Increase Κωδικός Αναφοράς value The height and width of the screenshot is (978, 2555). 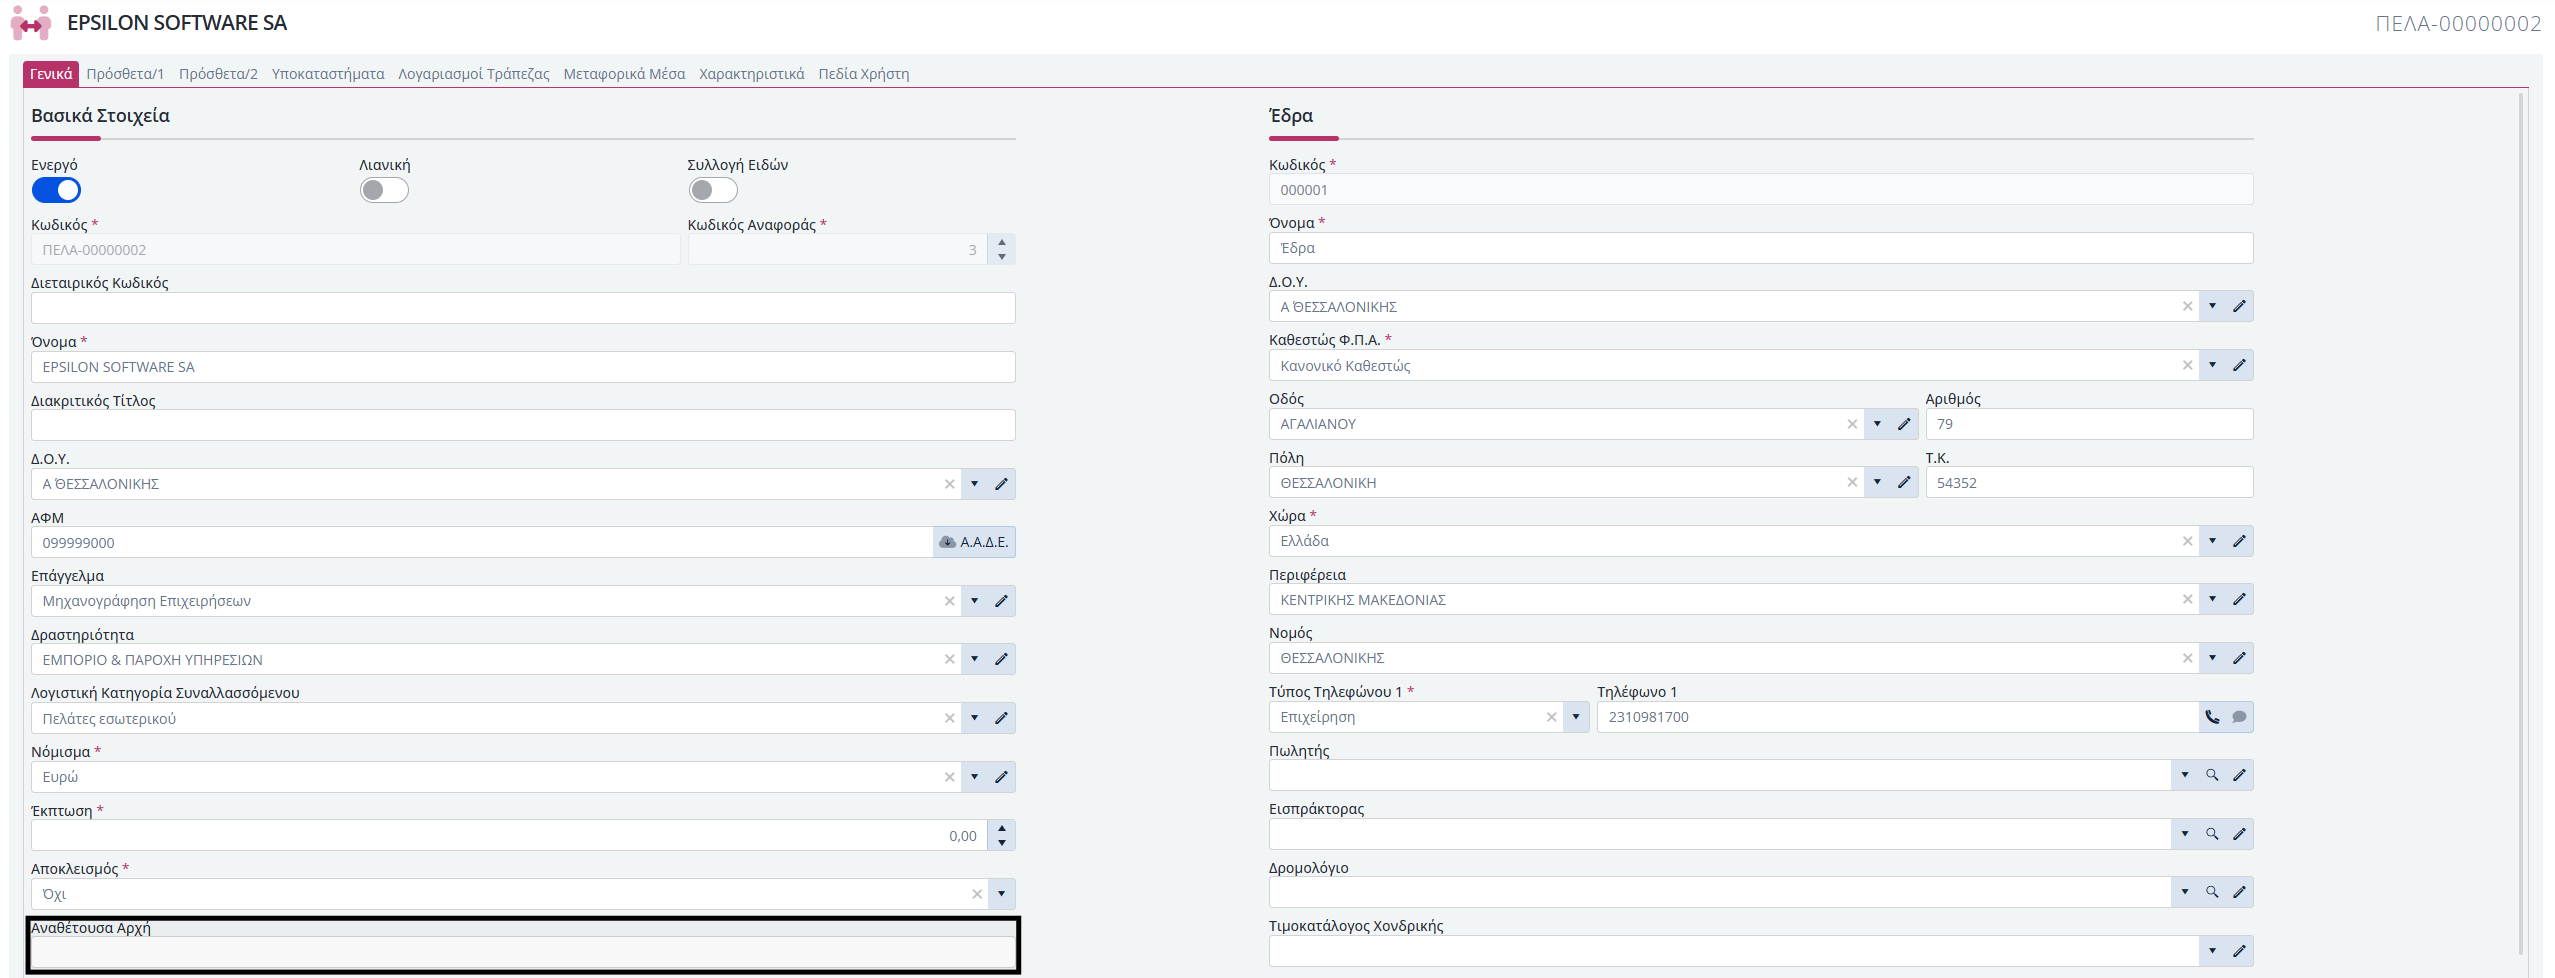click(1002, 242)
